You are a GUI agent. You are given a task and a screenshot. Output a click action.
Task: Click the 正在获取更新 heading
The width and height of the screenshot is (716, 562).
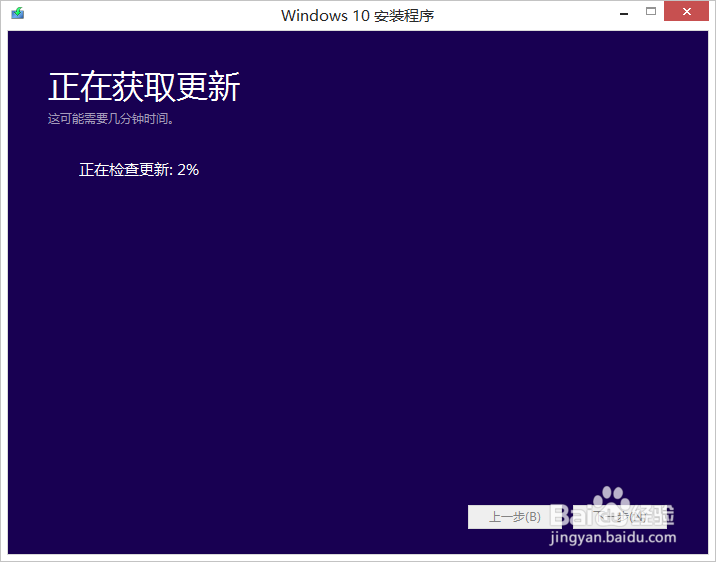tap(144, 87)
